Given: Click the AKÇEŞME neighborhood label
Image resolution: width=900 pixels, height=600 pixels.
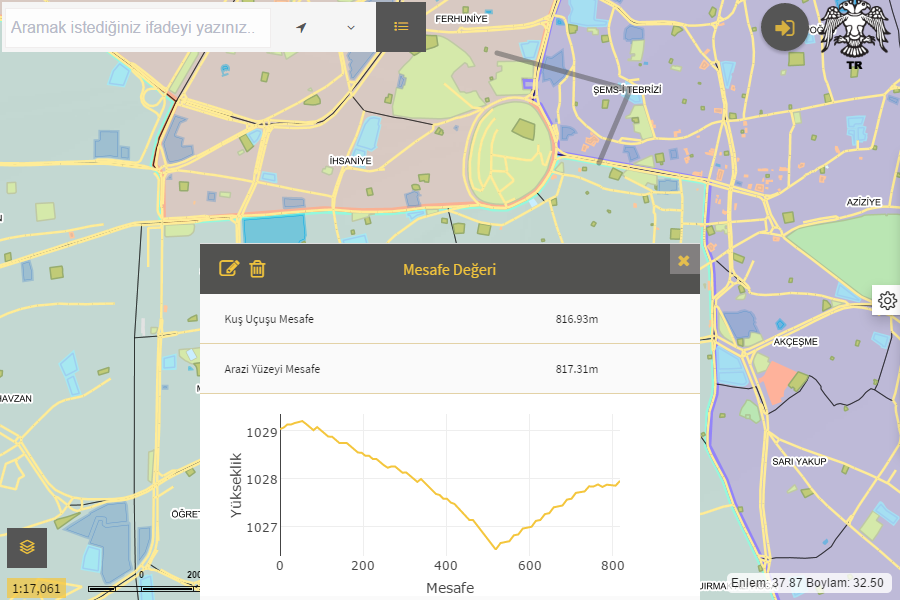Looking at the screenshot, I should click(x=796, y=342).
